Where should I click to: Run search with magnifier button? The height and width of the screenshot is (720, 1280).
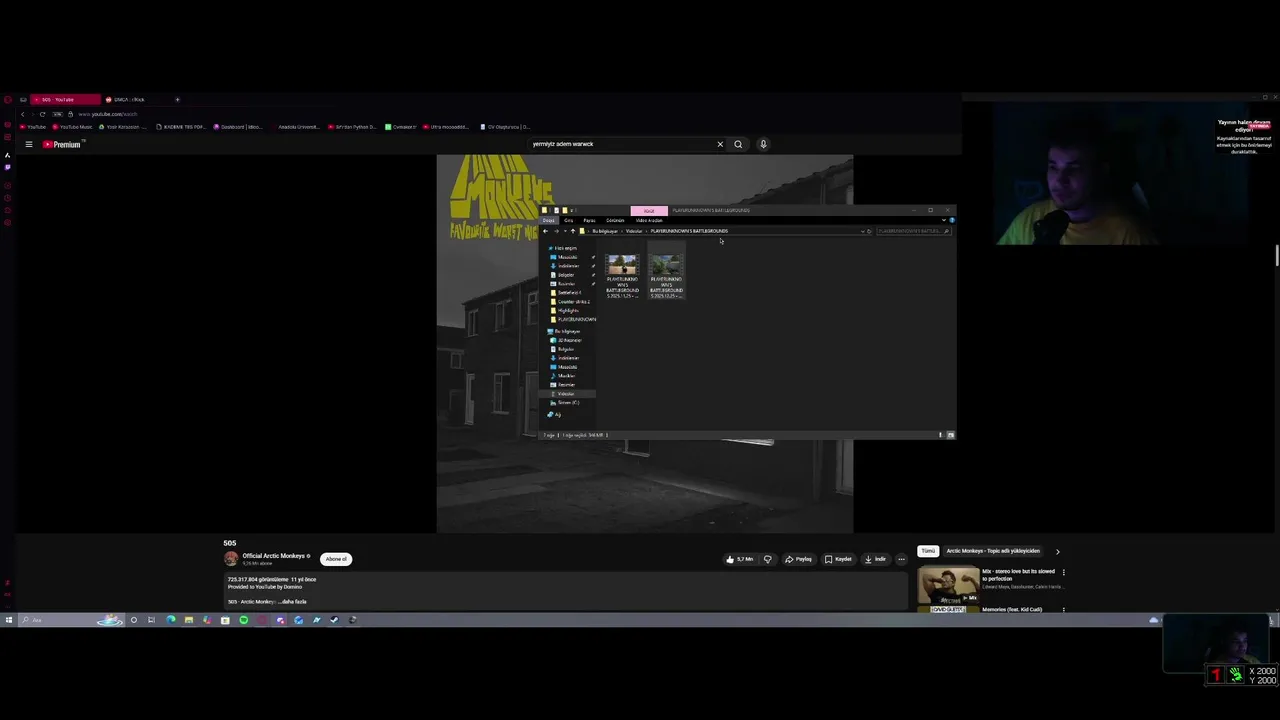(x=738, y=144)
